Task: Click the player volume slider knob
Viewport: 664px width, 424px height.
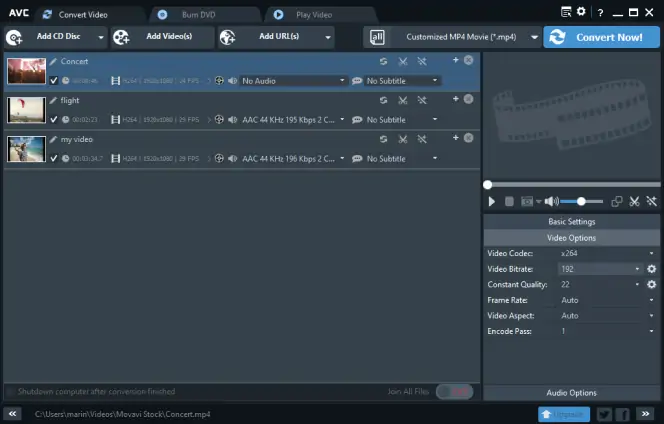Action: point(581,202)
